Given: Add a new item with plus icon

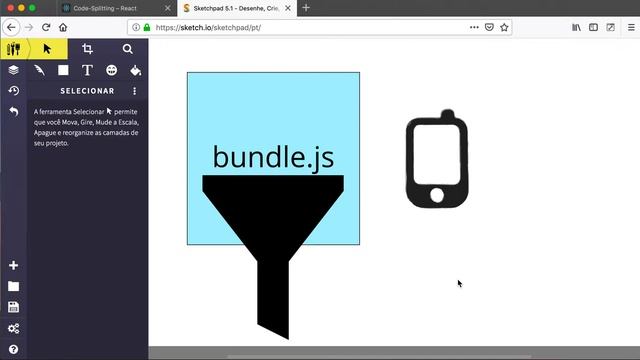Looking at the screenshot, I should click(x=13, y=265).
